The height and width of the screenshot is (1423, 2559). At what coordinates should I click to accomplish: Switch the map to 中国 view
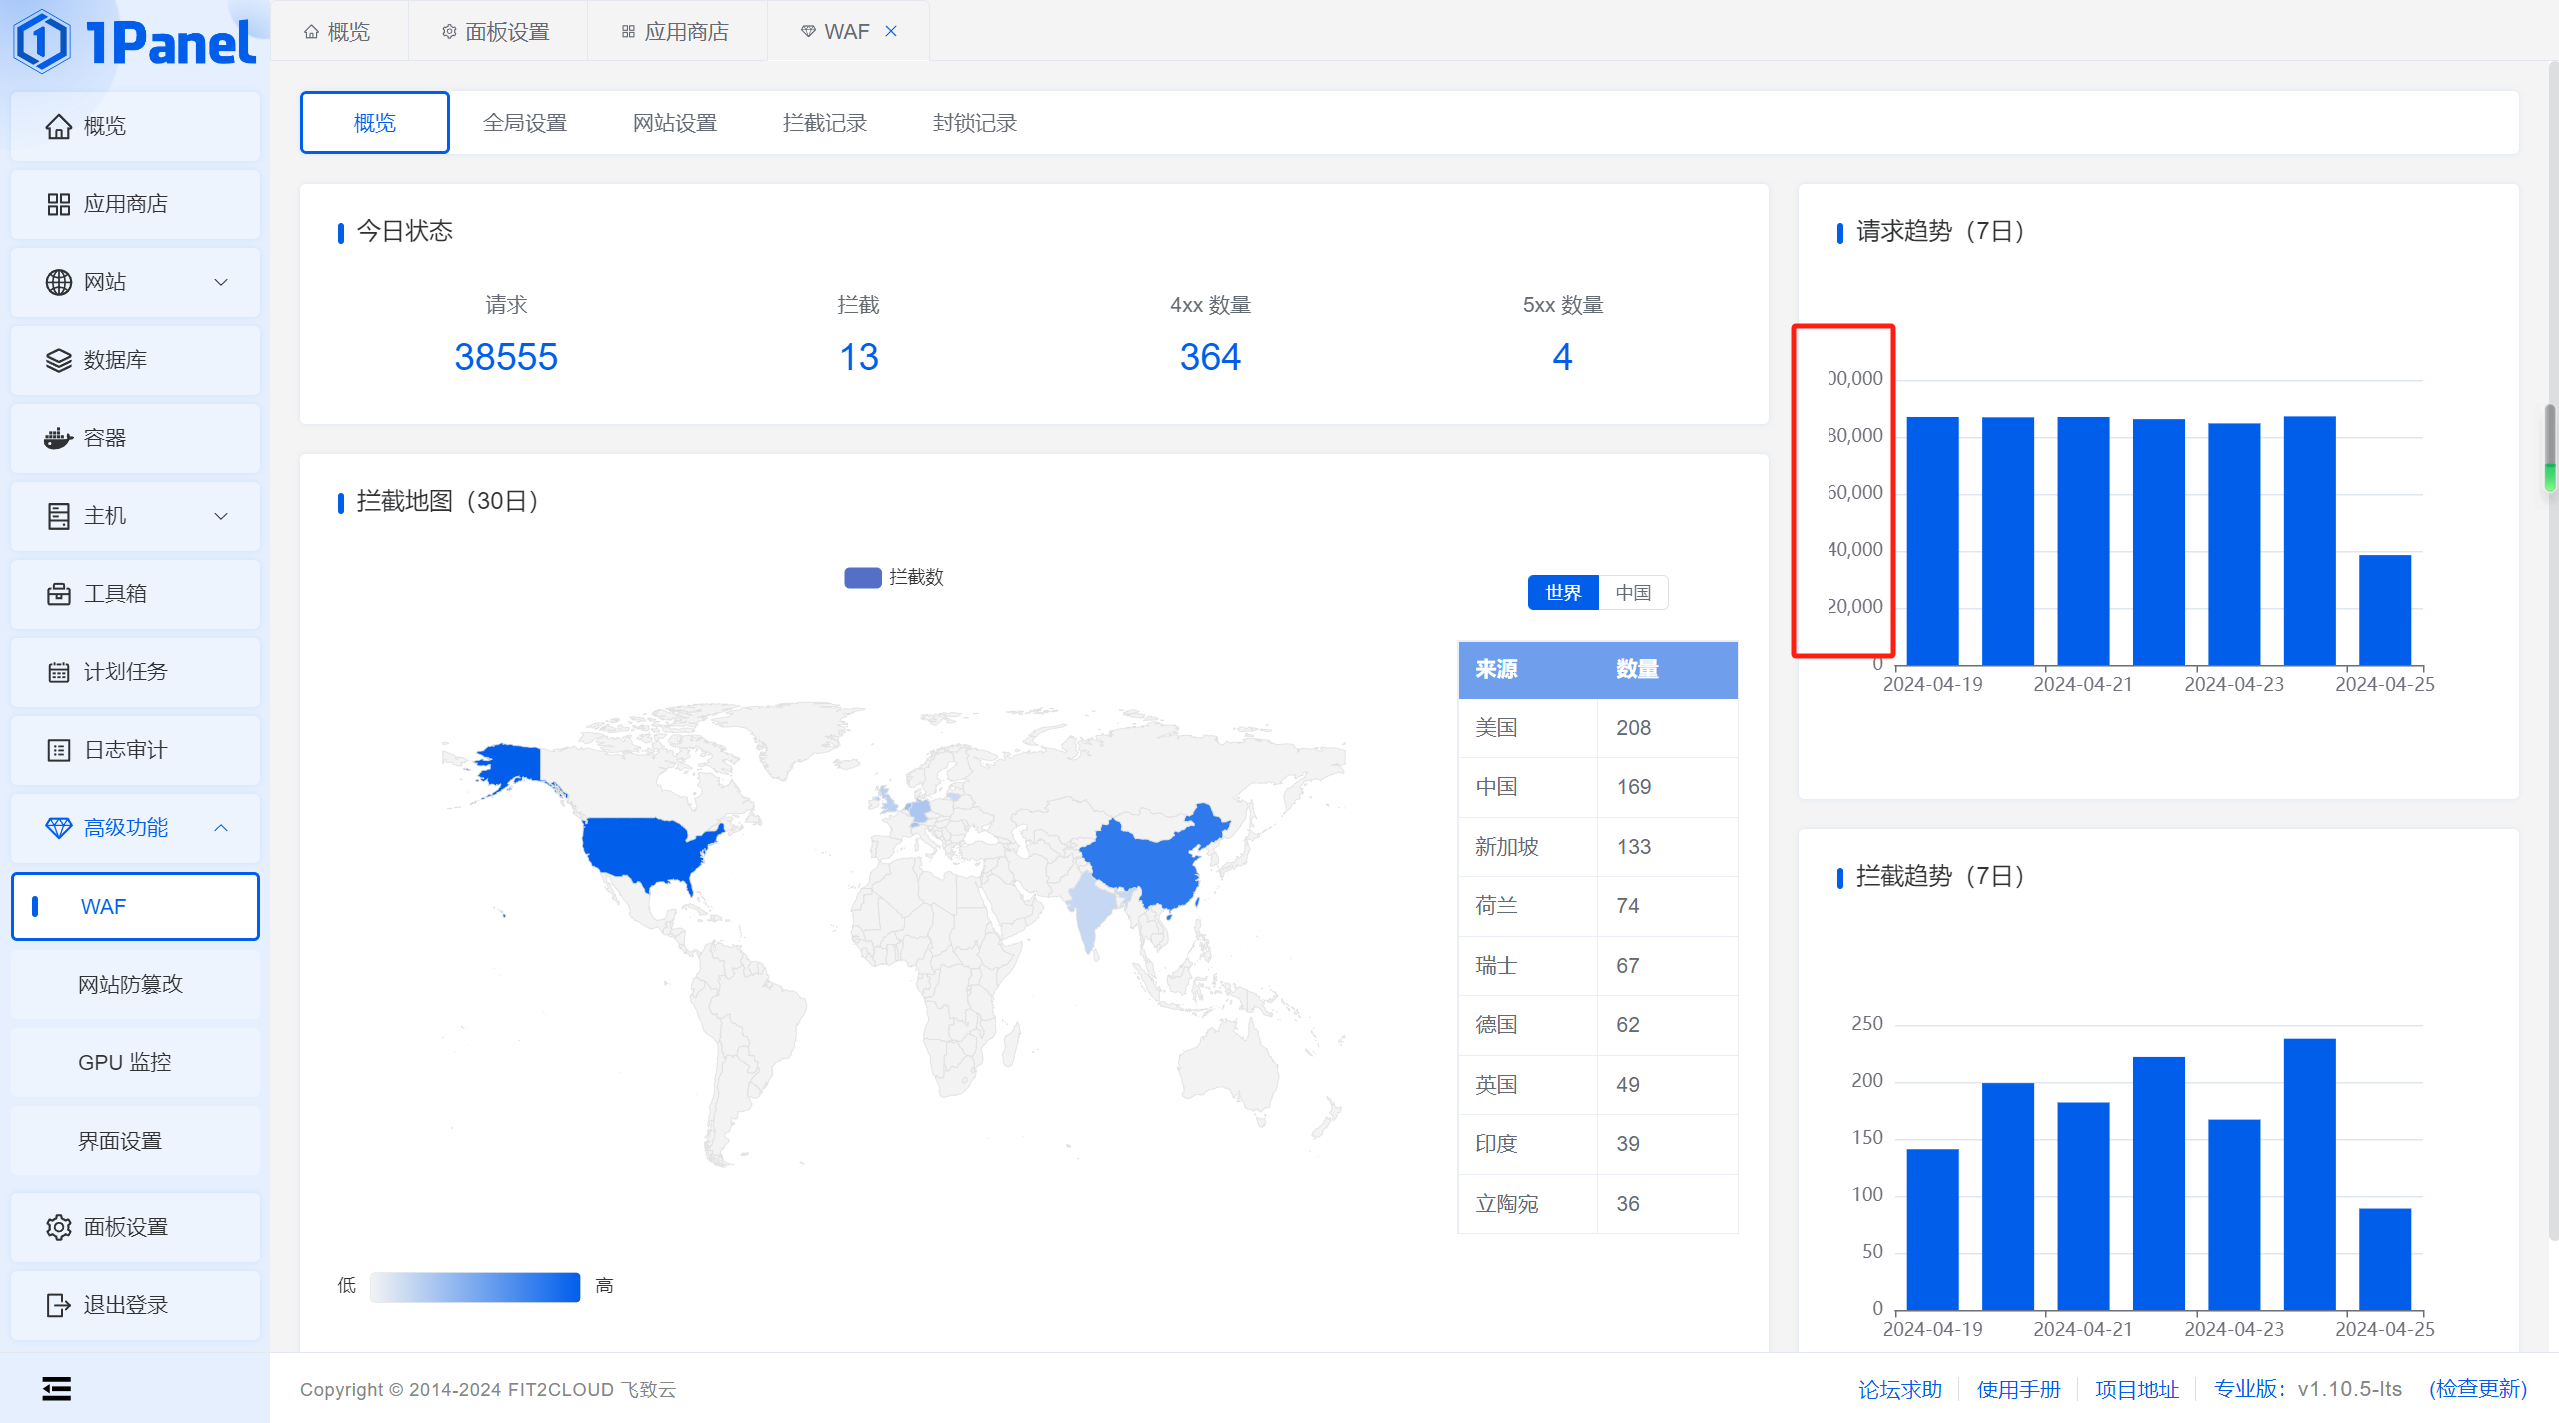(x=1633, y=592)
